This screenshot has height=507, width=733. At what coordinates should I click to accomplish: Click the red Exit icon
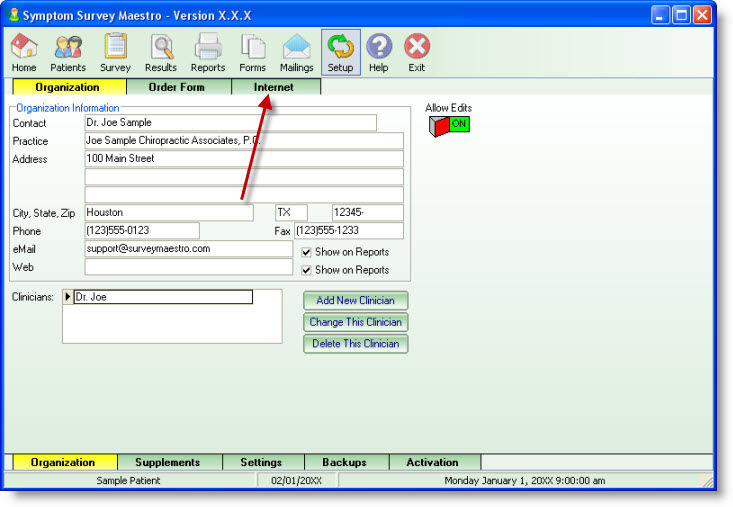[x=416, y=52]
